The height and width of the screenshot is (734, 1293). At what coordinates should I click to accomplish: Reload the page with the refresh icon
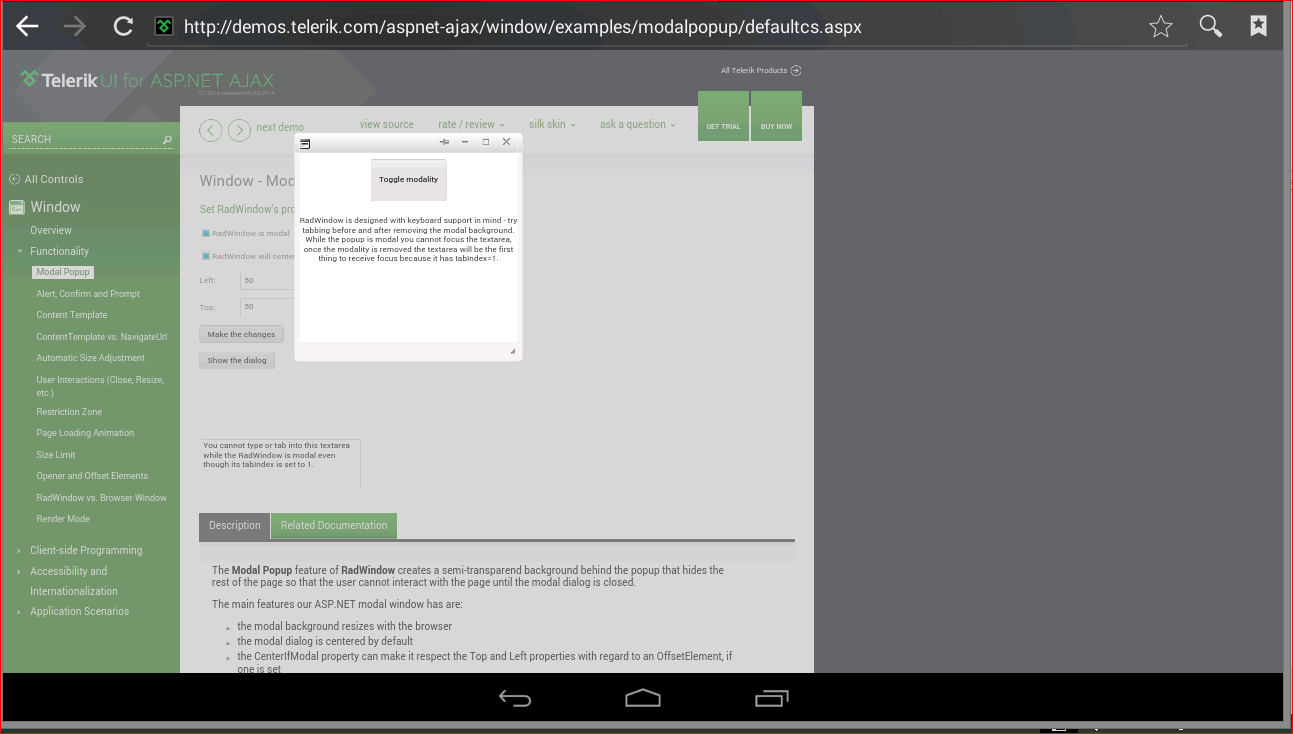click(x=123, y=27)
